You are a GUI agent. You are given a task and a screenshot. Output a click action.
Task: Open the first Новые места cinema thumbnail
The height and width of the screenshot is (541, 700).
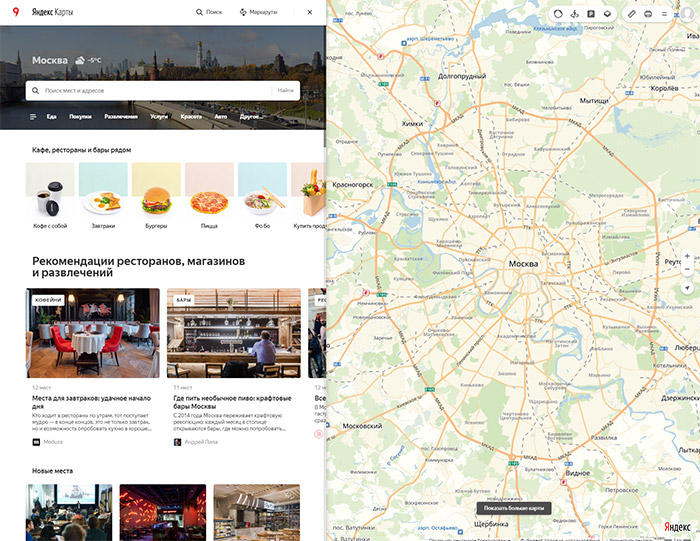point(69,512)
